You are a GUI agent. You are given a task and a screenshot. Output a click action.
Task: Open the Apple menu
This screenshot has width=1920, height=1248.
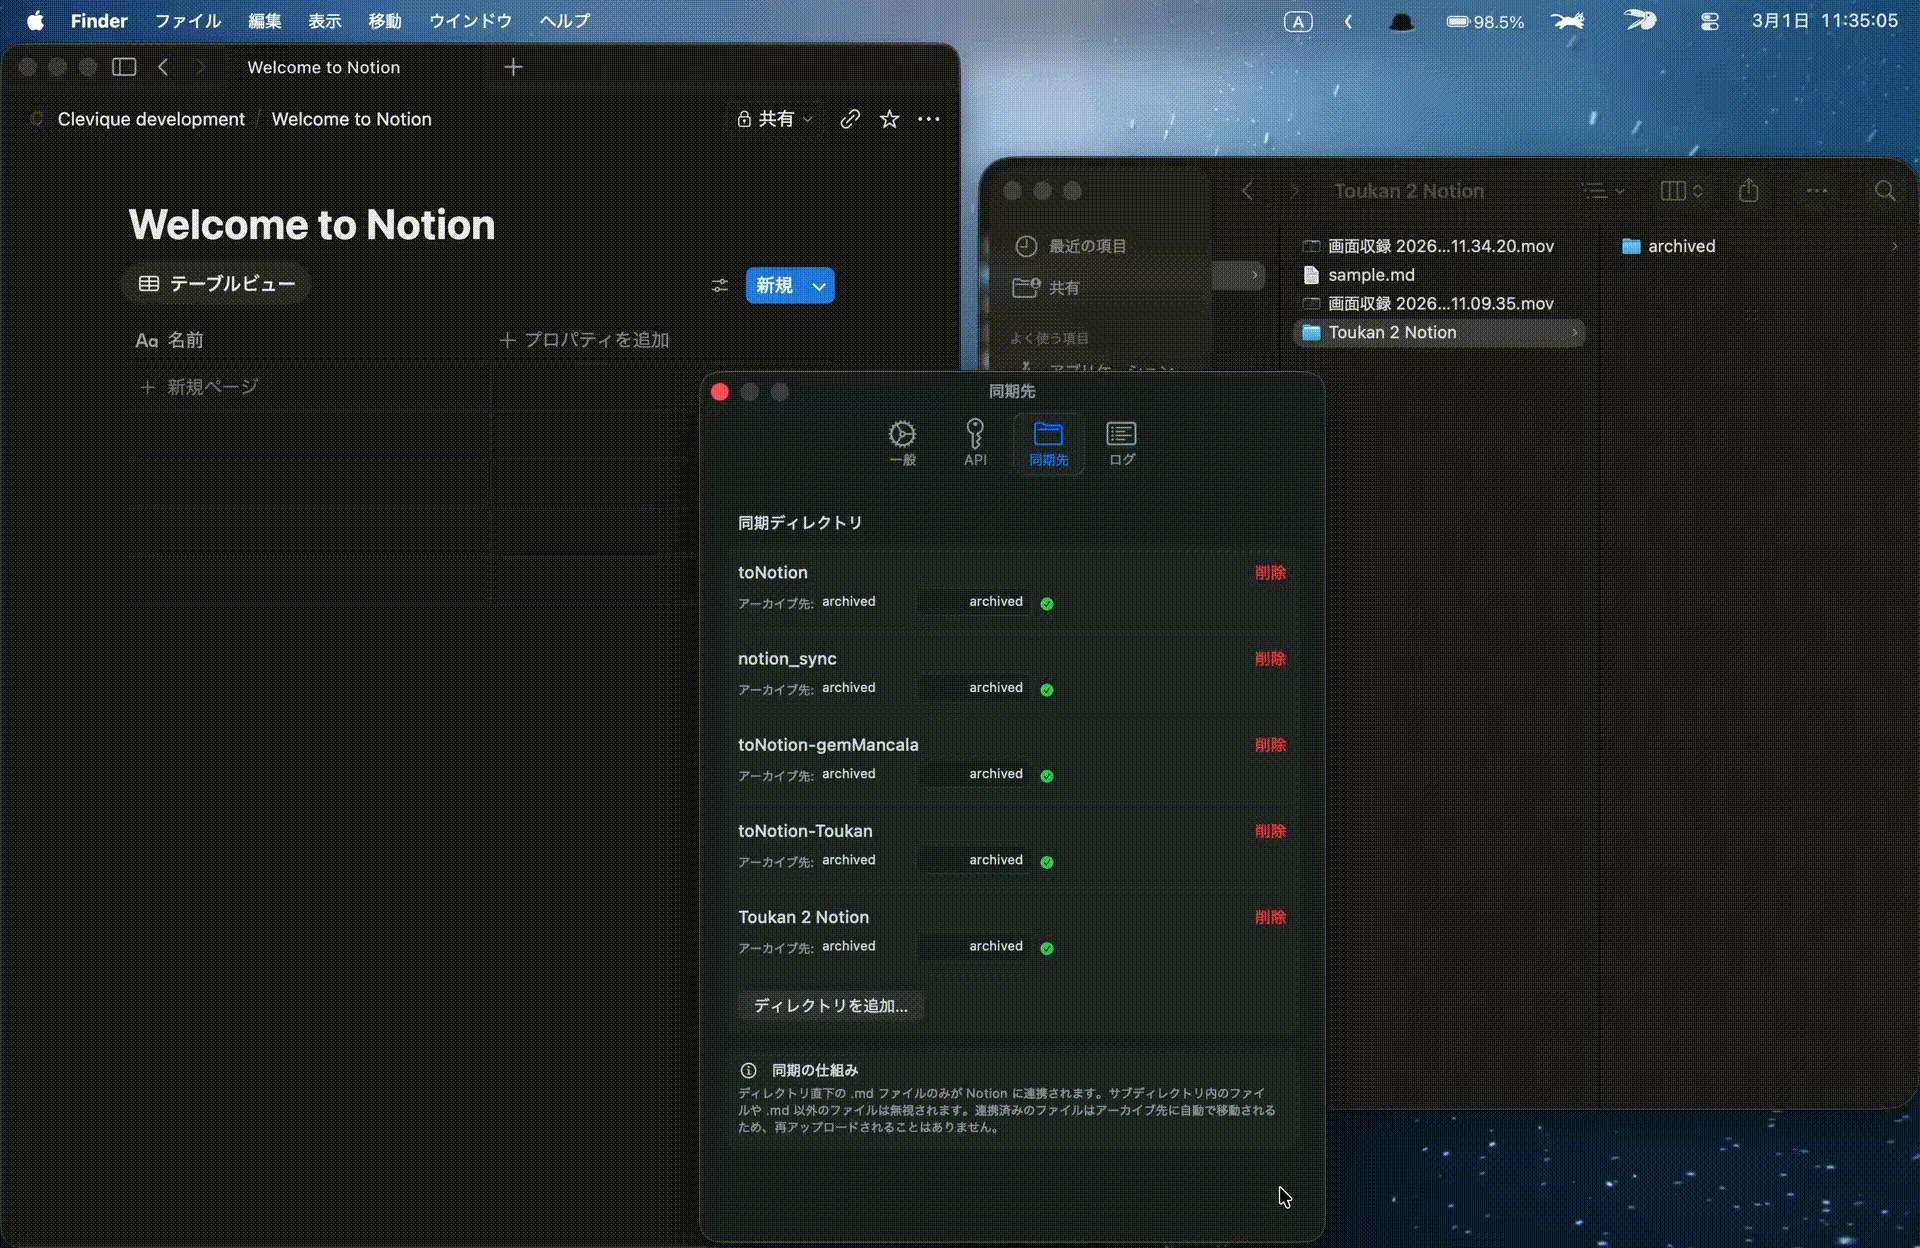pos(35,21)
